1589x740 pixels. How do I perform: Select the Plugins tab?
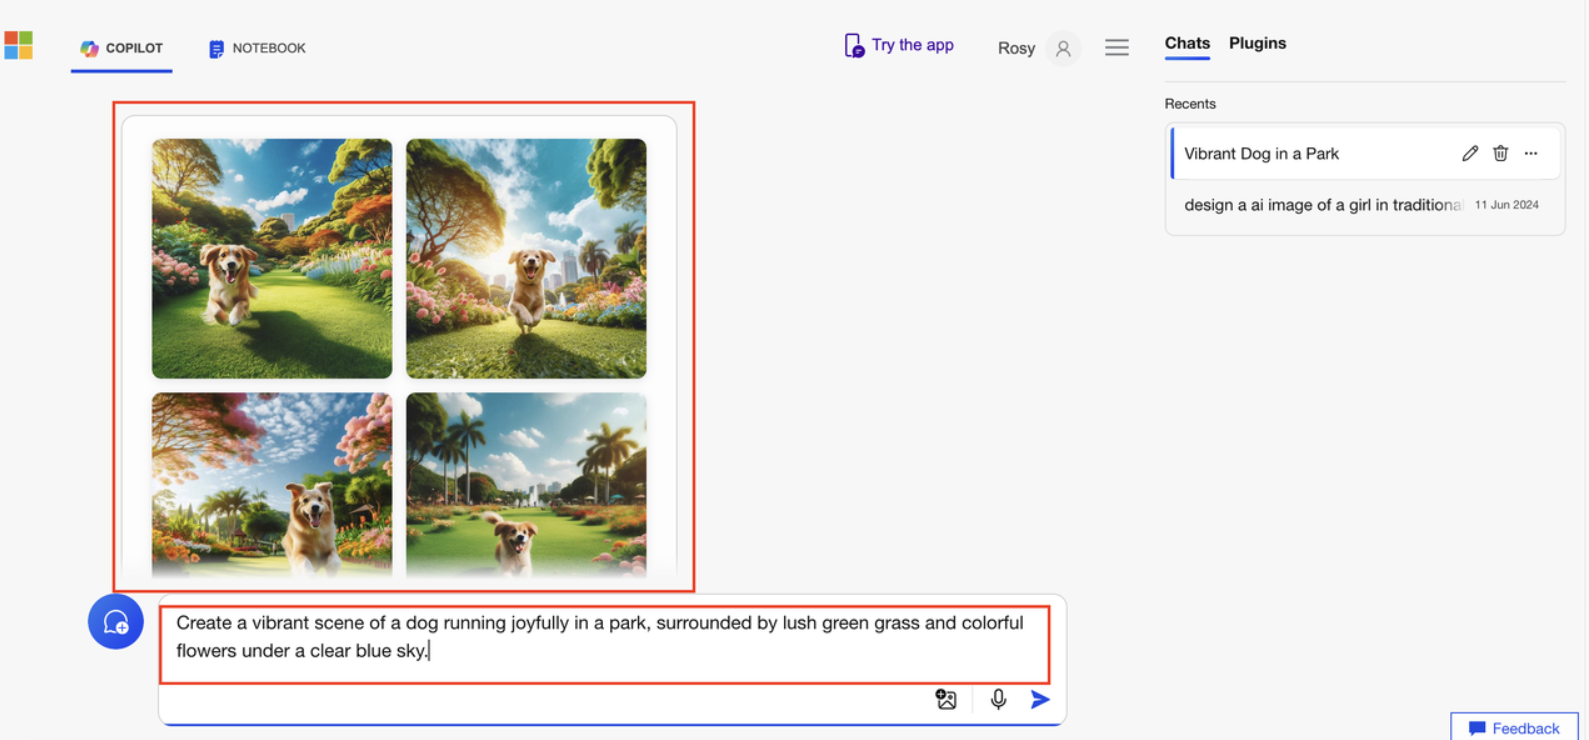[1257, 43]
